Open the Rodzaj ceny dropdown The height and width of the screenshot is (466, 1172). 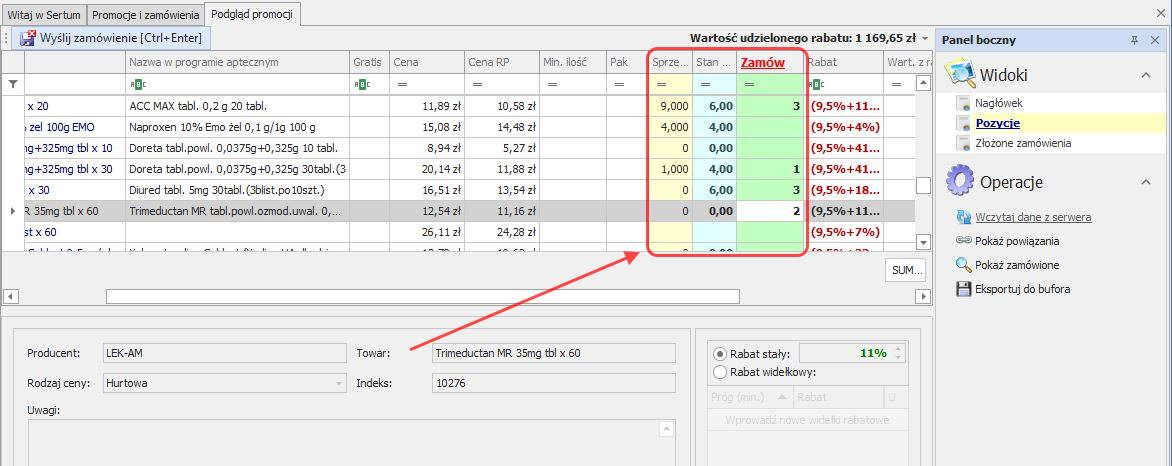pyautogui.click(x=340, y=382)
